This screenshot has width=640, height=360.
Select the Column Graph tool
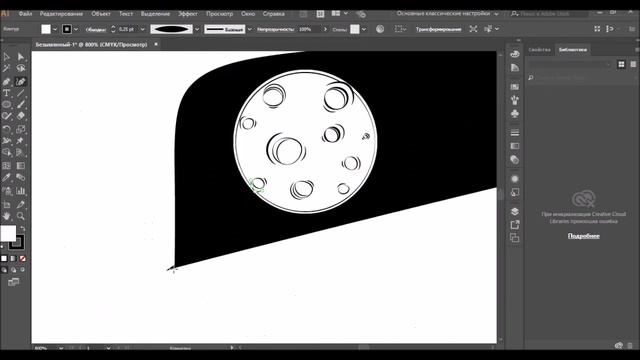click(x=20, y=191)
